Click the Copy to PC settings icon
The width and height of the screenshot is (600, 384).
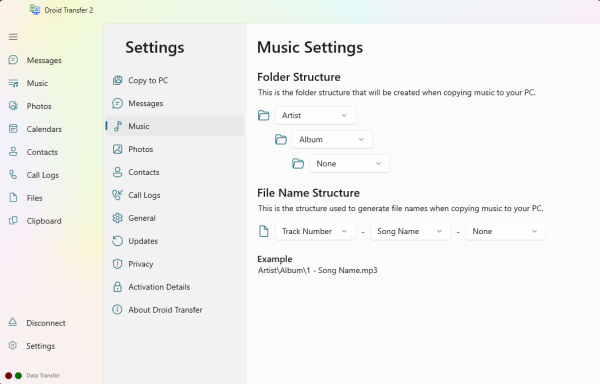tap(117, 80)
